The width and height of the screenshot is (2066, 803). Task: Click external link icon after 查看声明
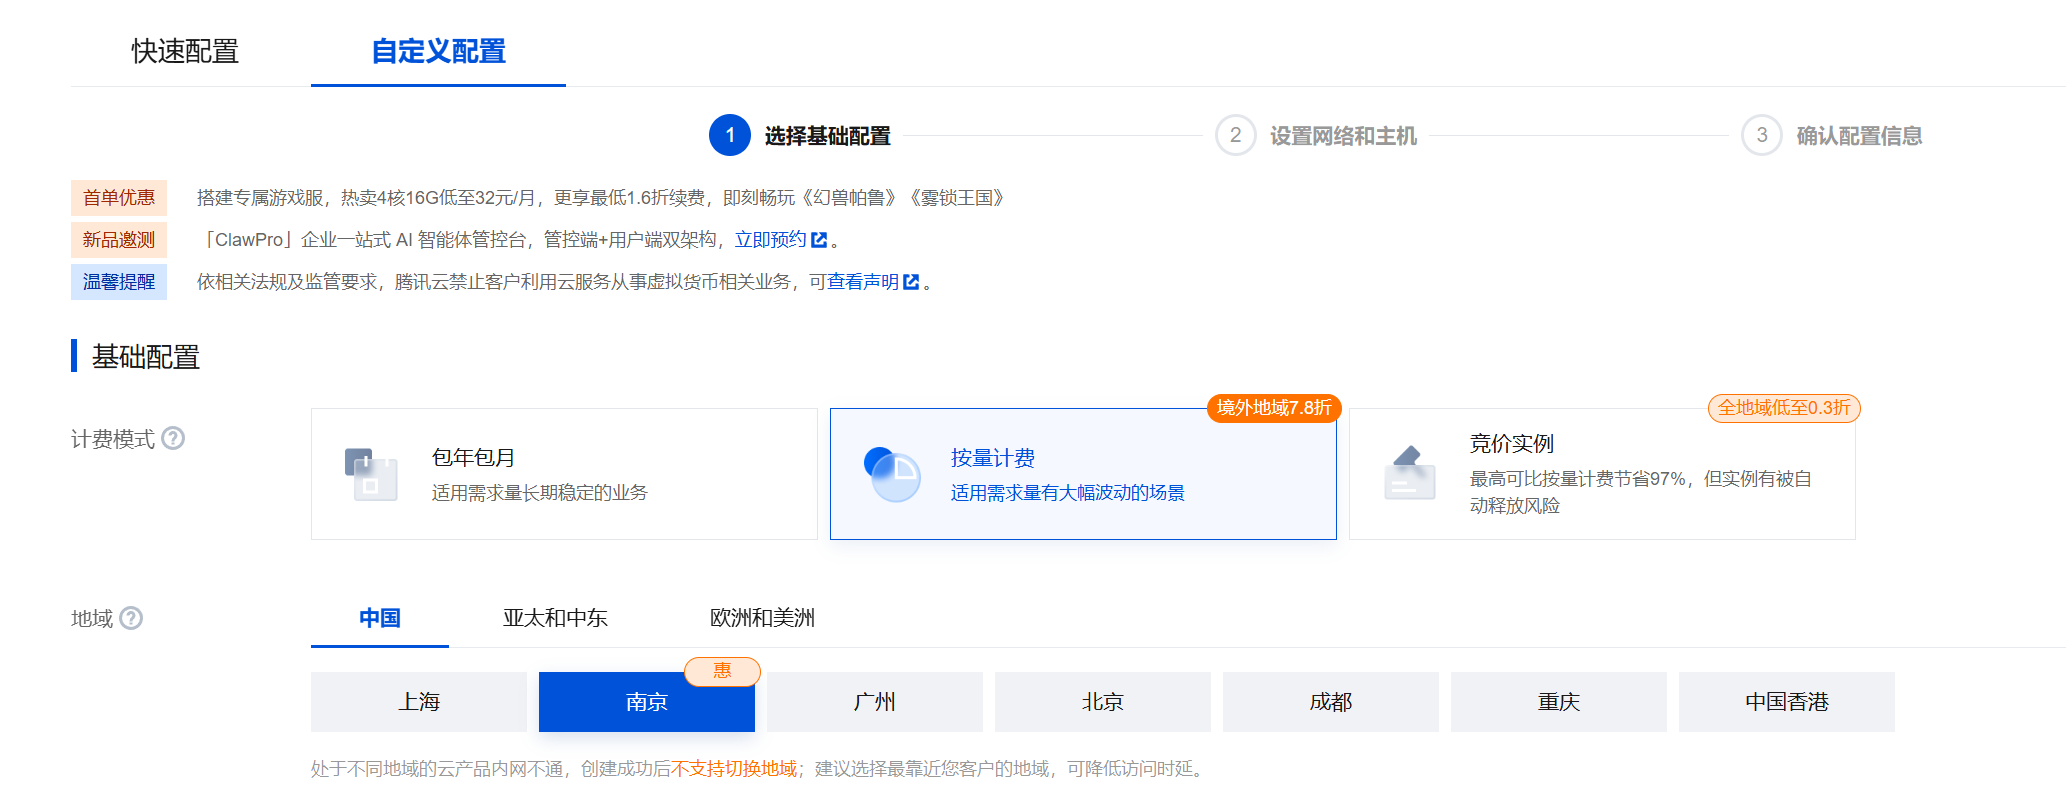click(911, 282)
